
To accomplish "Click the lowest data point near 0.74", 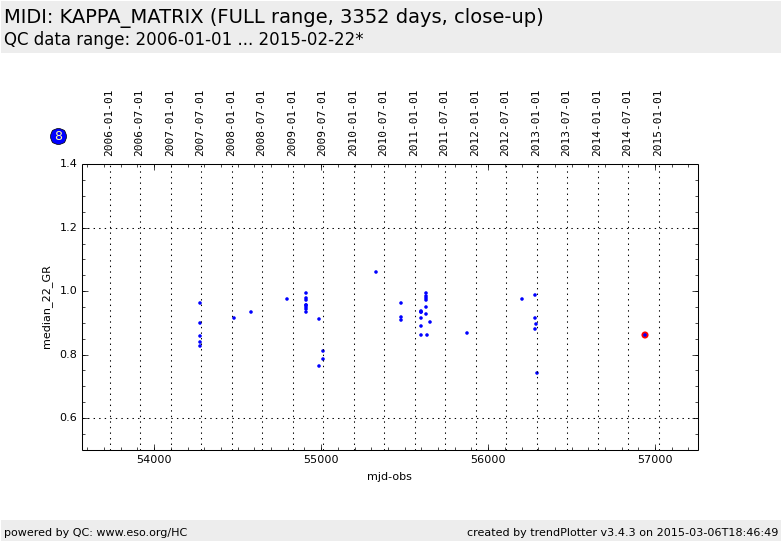I will [x=537, y=373].
